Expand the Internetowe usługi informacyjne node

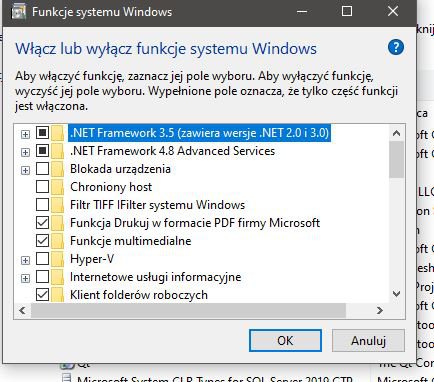coord(25,278)
